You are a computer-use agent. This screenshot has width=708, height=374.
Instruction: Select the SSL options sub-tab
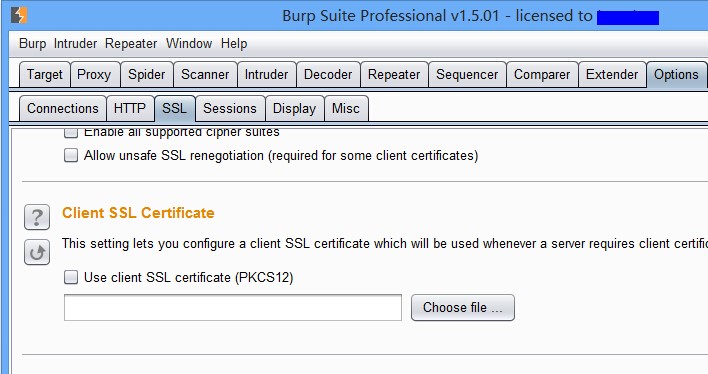tap(175, 108)
